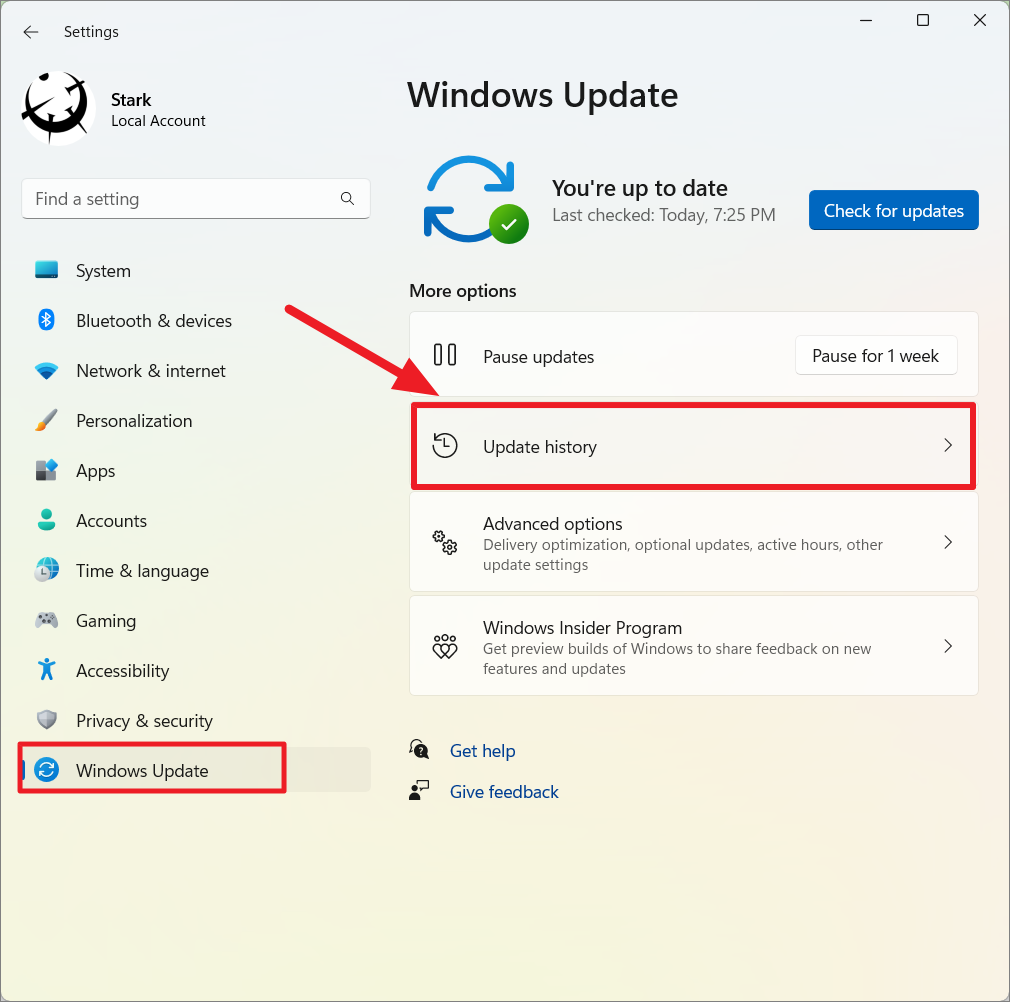Click the Gaming controller icon
The image size is (1010, 1002).
point(46,620)
